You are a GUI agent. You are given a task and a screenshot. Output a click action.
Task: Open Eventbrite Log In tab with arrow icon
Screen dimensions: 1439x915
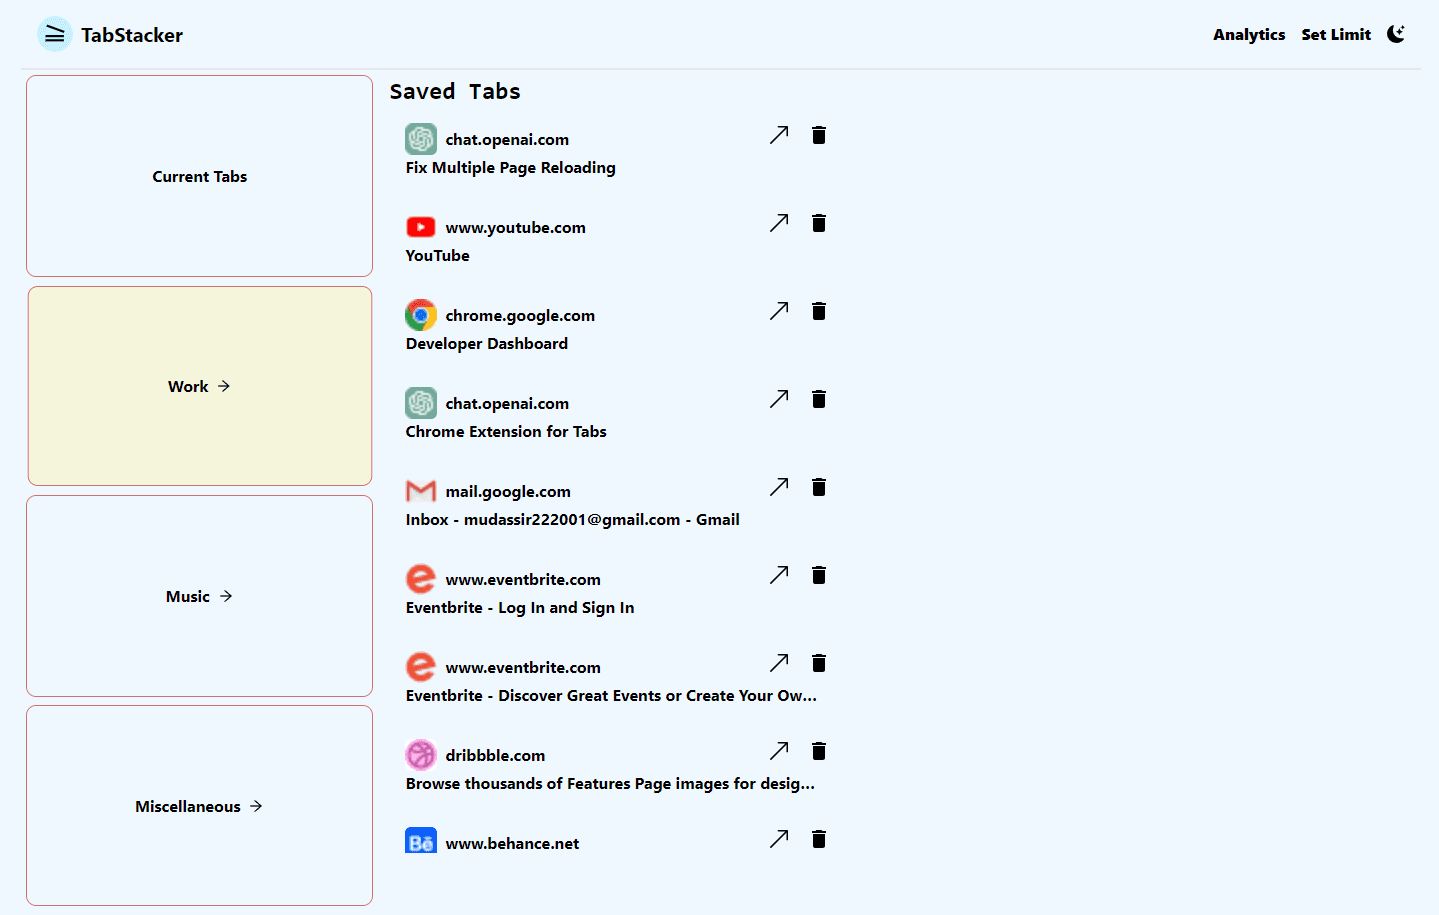(779, 575)
